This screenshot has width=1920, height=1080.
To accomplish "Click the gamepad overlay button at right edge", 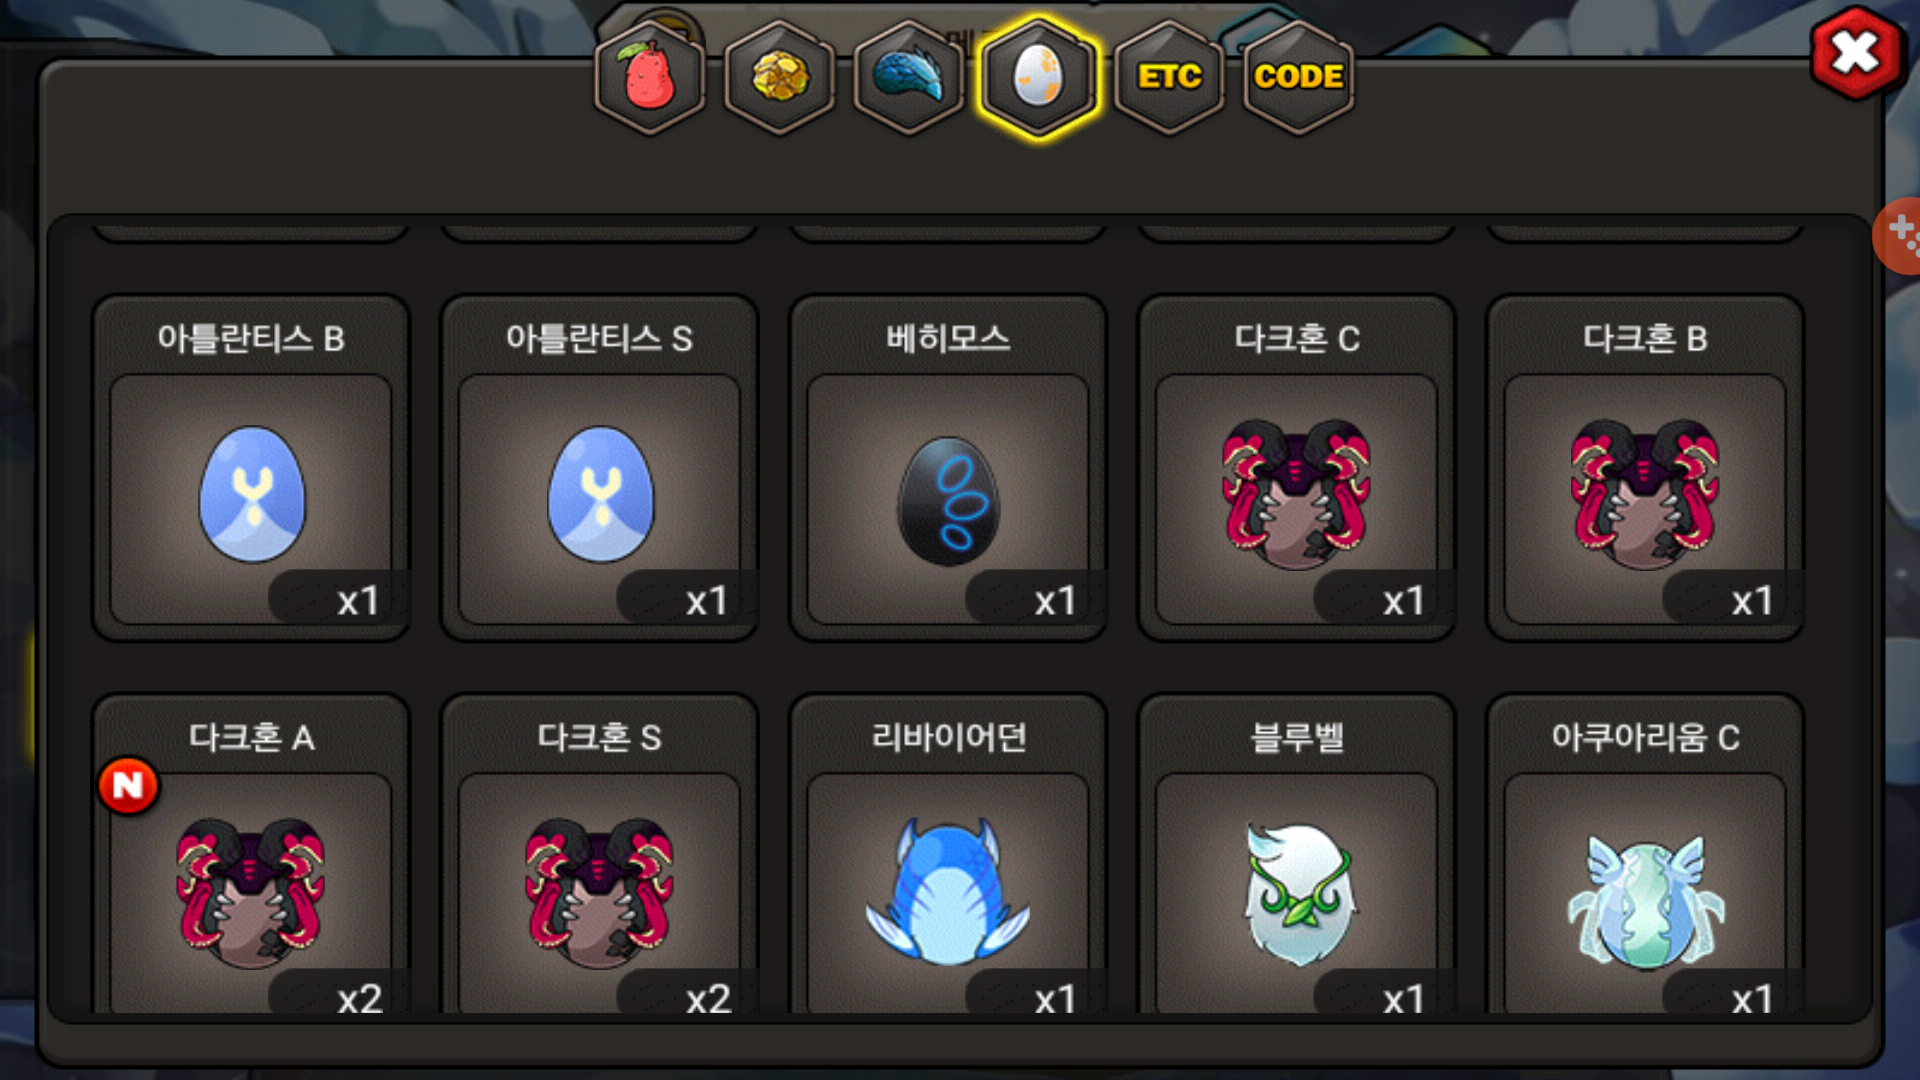I will point(1898,236).
